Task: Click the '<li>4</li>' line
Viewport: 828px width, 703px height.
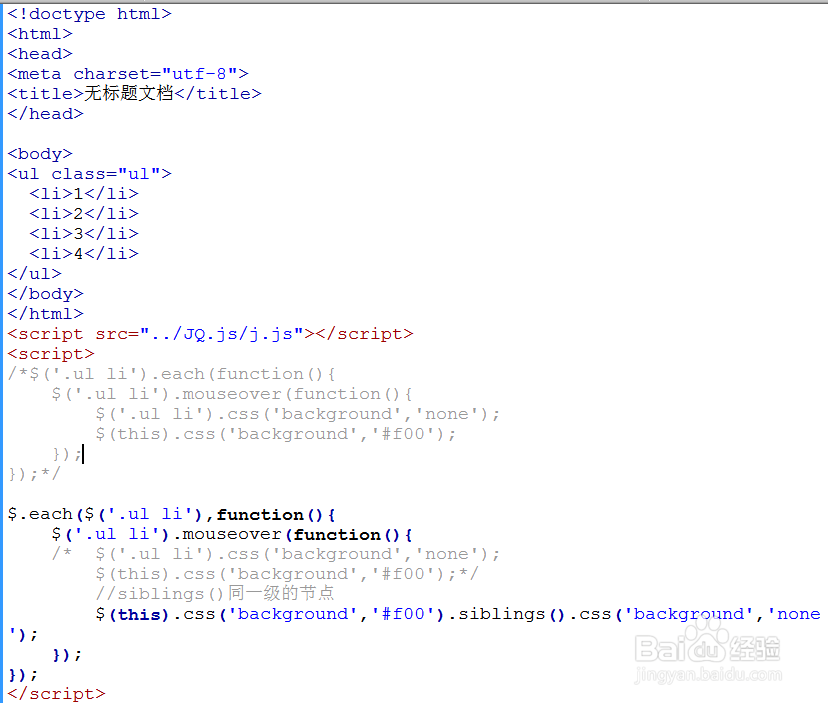Action: pyautogui.click(x=84, y=254)
